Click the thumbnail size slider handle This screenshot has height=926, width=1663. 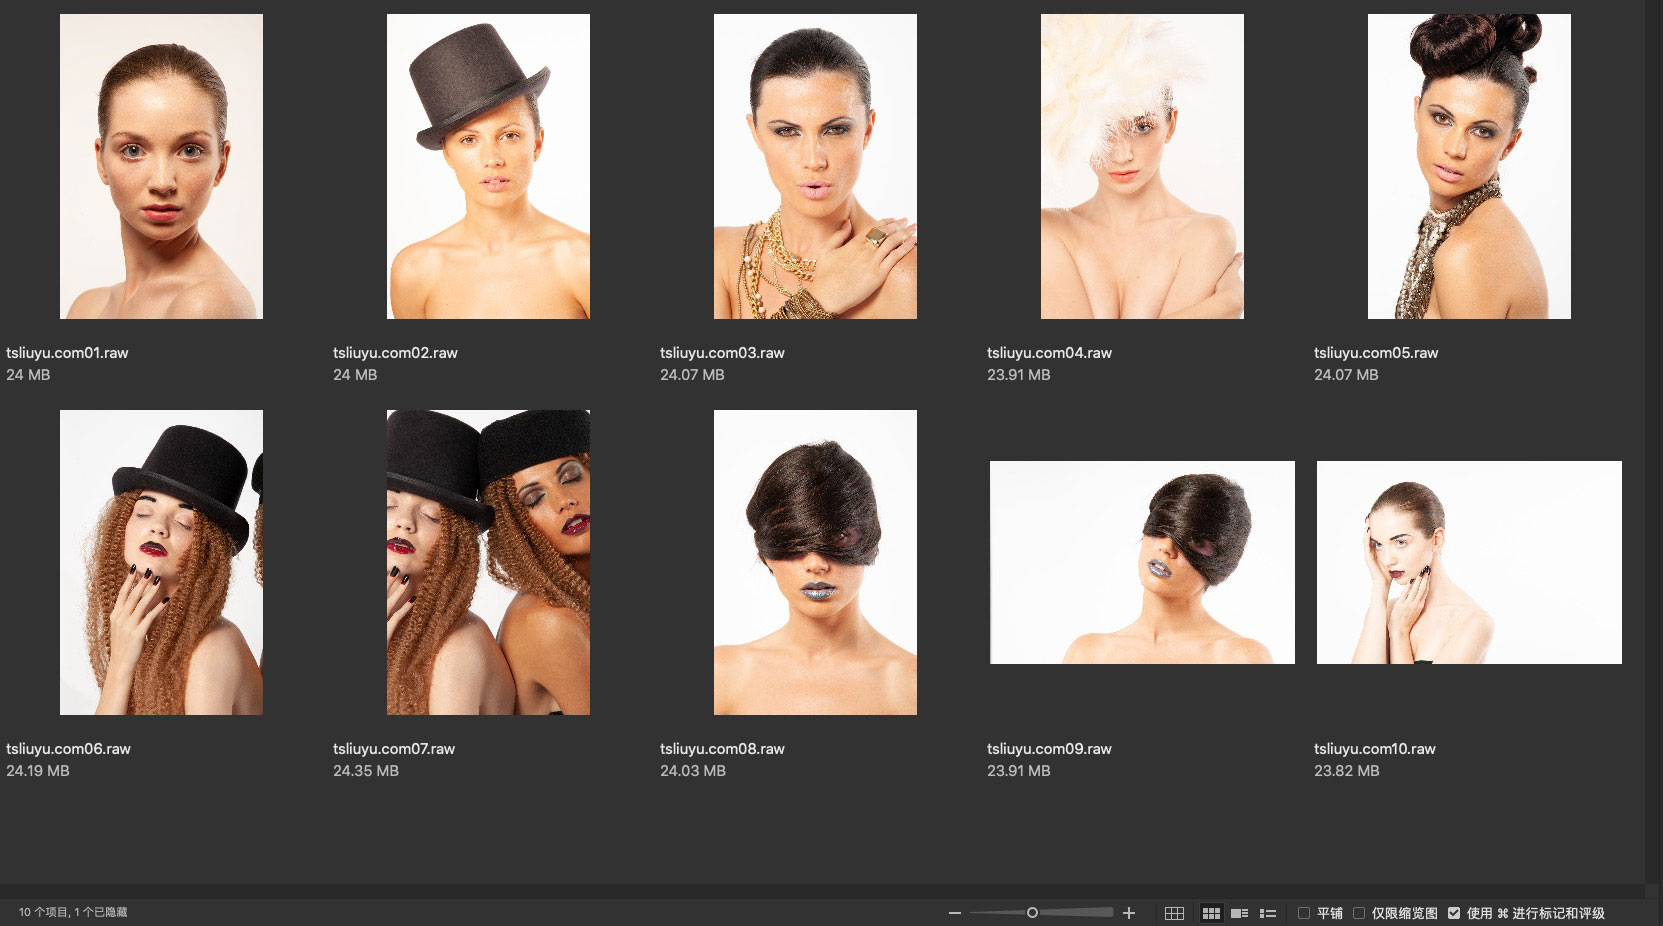tap(1032, 912)
